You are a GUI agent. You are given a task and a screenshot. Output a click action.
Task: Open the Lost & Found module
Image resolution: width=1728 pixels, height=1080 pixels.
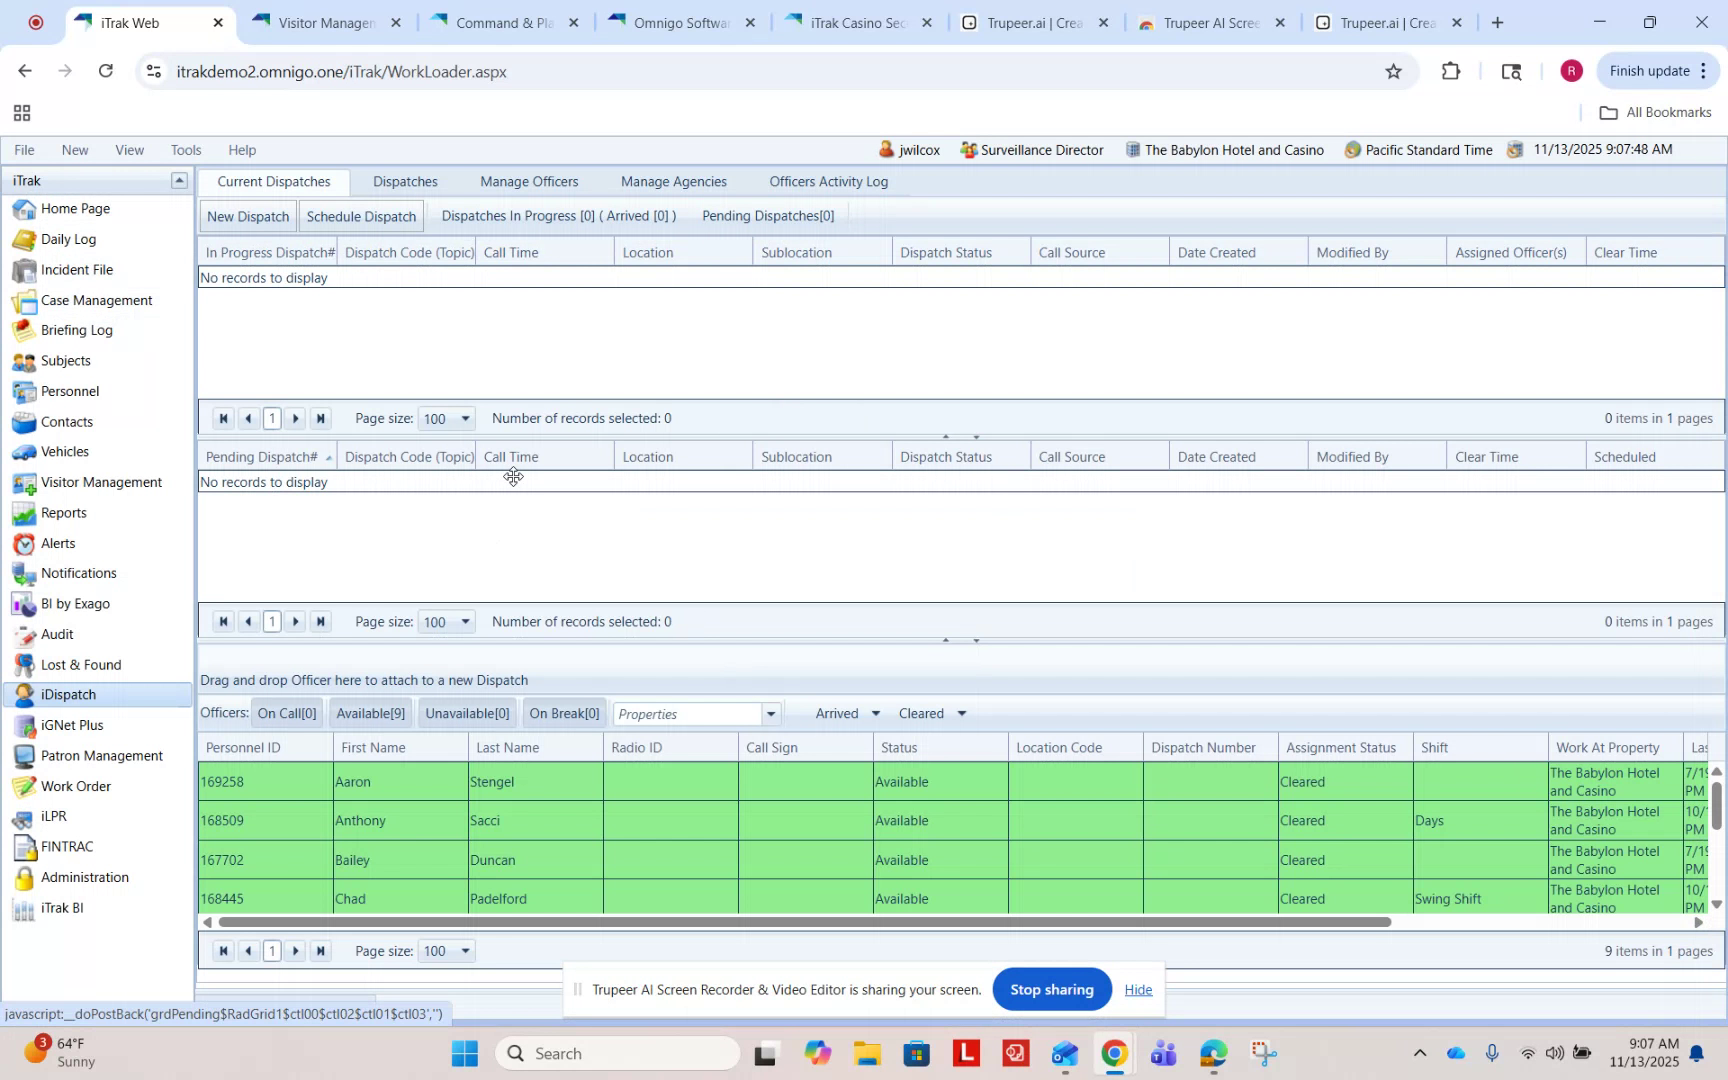pyautogui.click(x=79, y=663)
